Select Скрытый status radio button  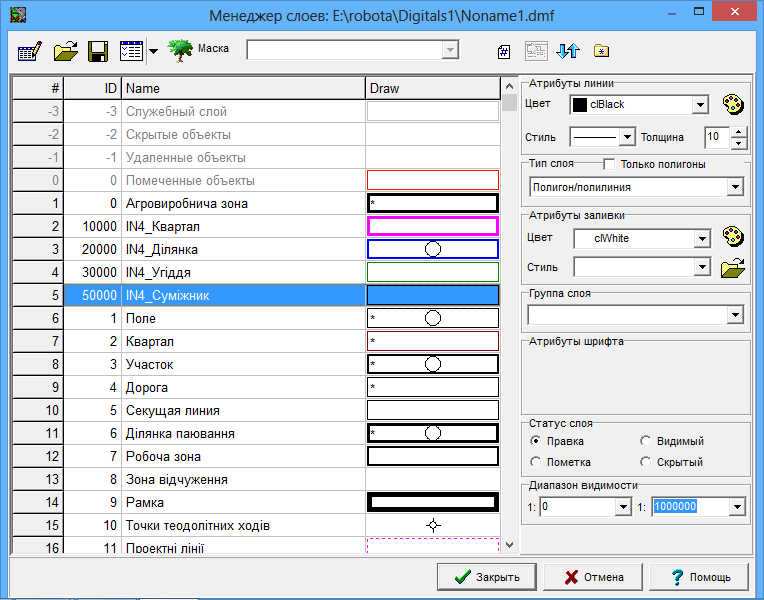(646, 462)
